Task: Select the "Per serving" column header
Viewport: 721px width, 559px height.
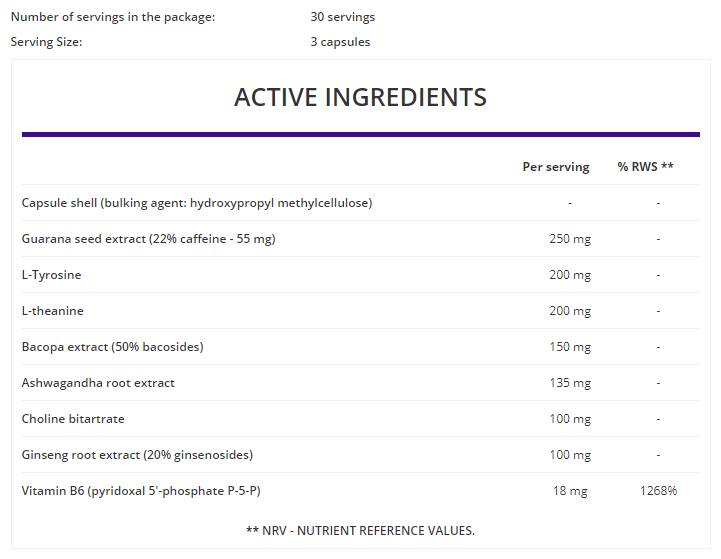Action: (556, 167)
